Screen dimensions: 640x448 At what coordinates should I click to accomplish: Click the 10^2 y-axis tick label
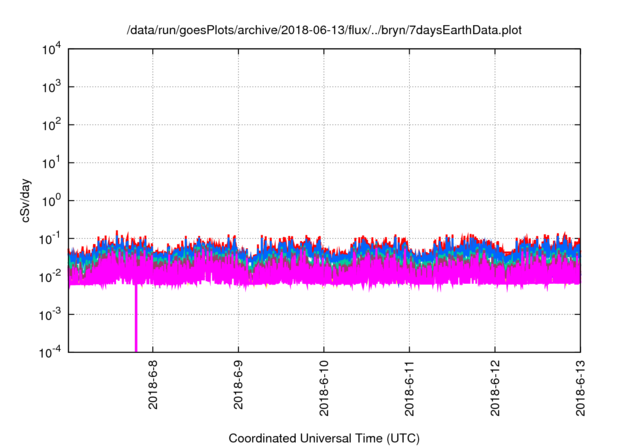[52, 125]
